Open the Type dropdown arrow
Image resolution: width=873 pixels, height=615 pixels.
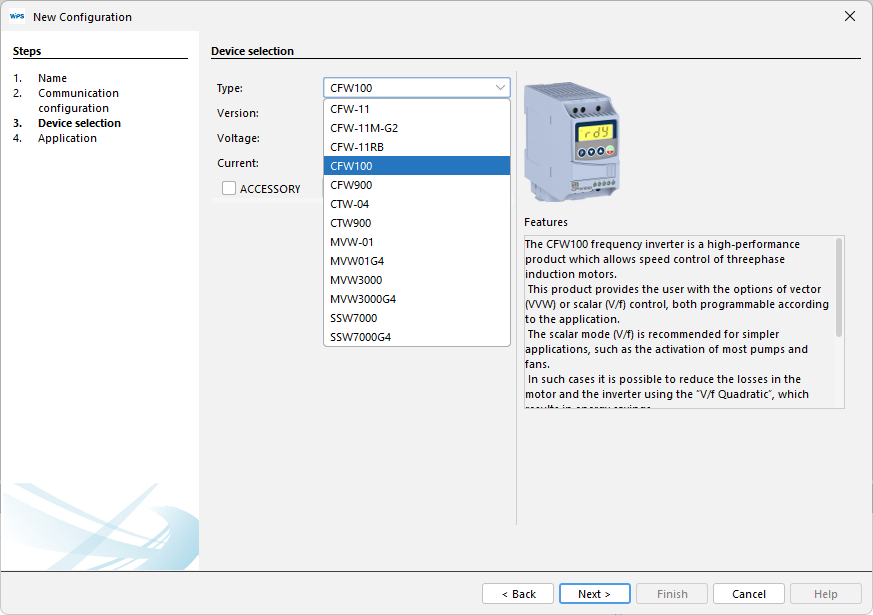(x=500, y=88)
